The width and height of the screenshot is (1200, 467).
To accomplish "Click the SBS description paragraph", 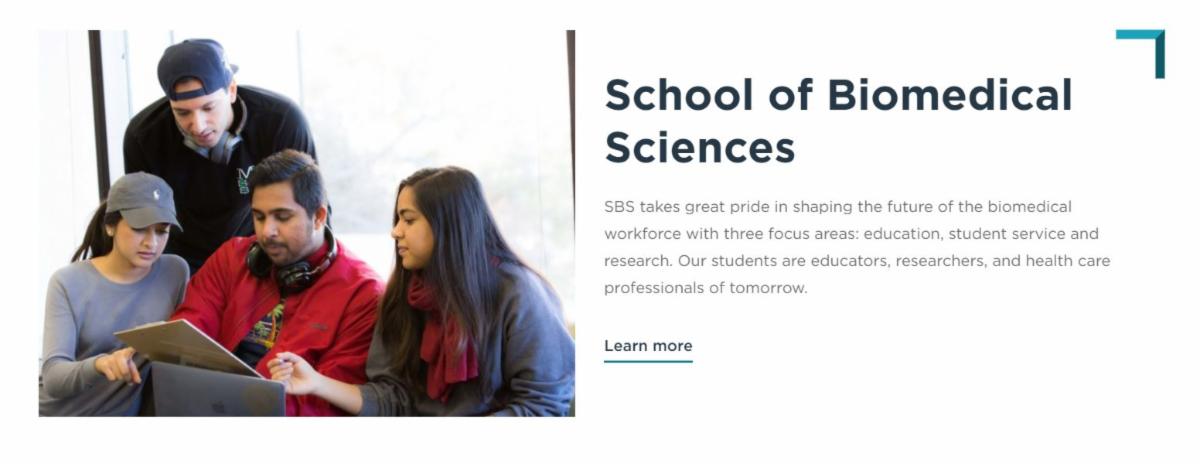I will click(857, 247).
